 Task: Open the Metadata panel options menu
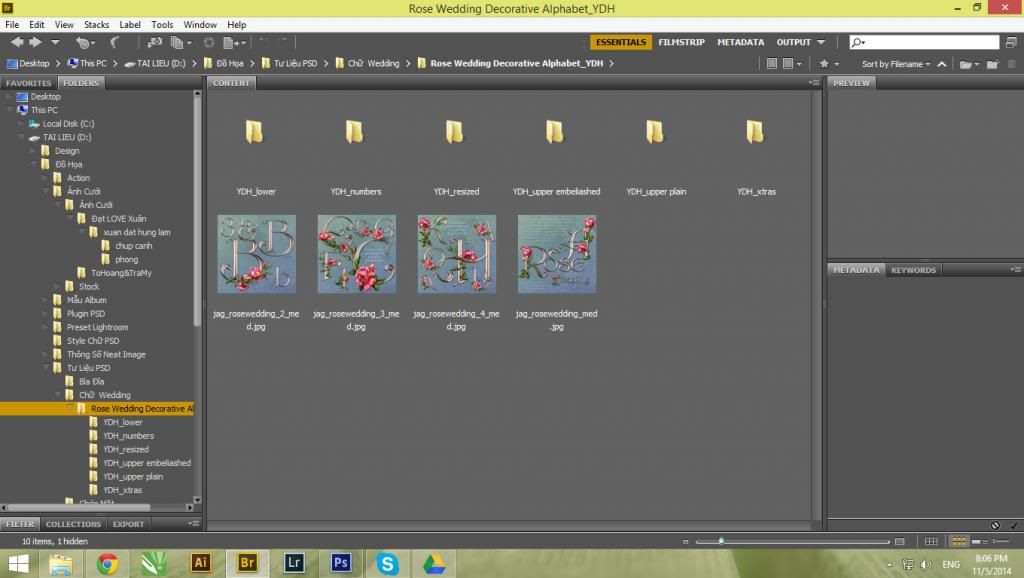tap(1015, 270)
